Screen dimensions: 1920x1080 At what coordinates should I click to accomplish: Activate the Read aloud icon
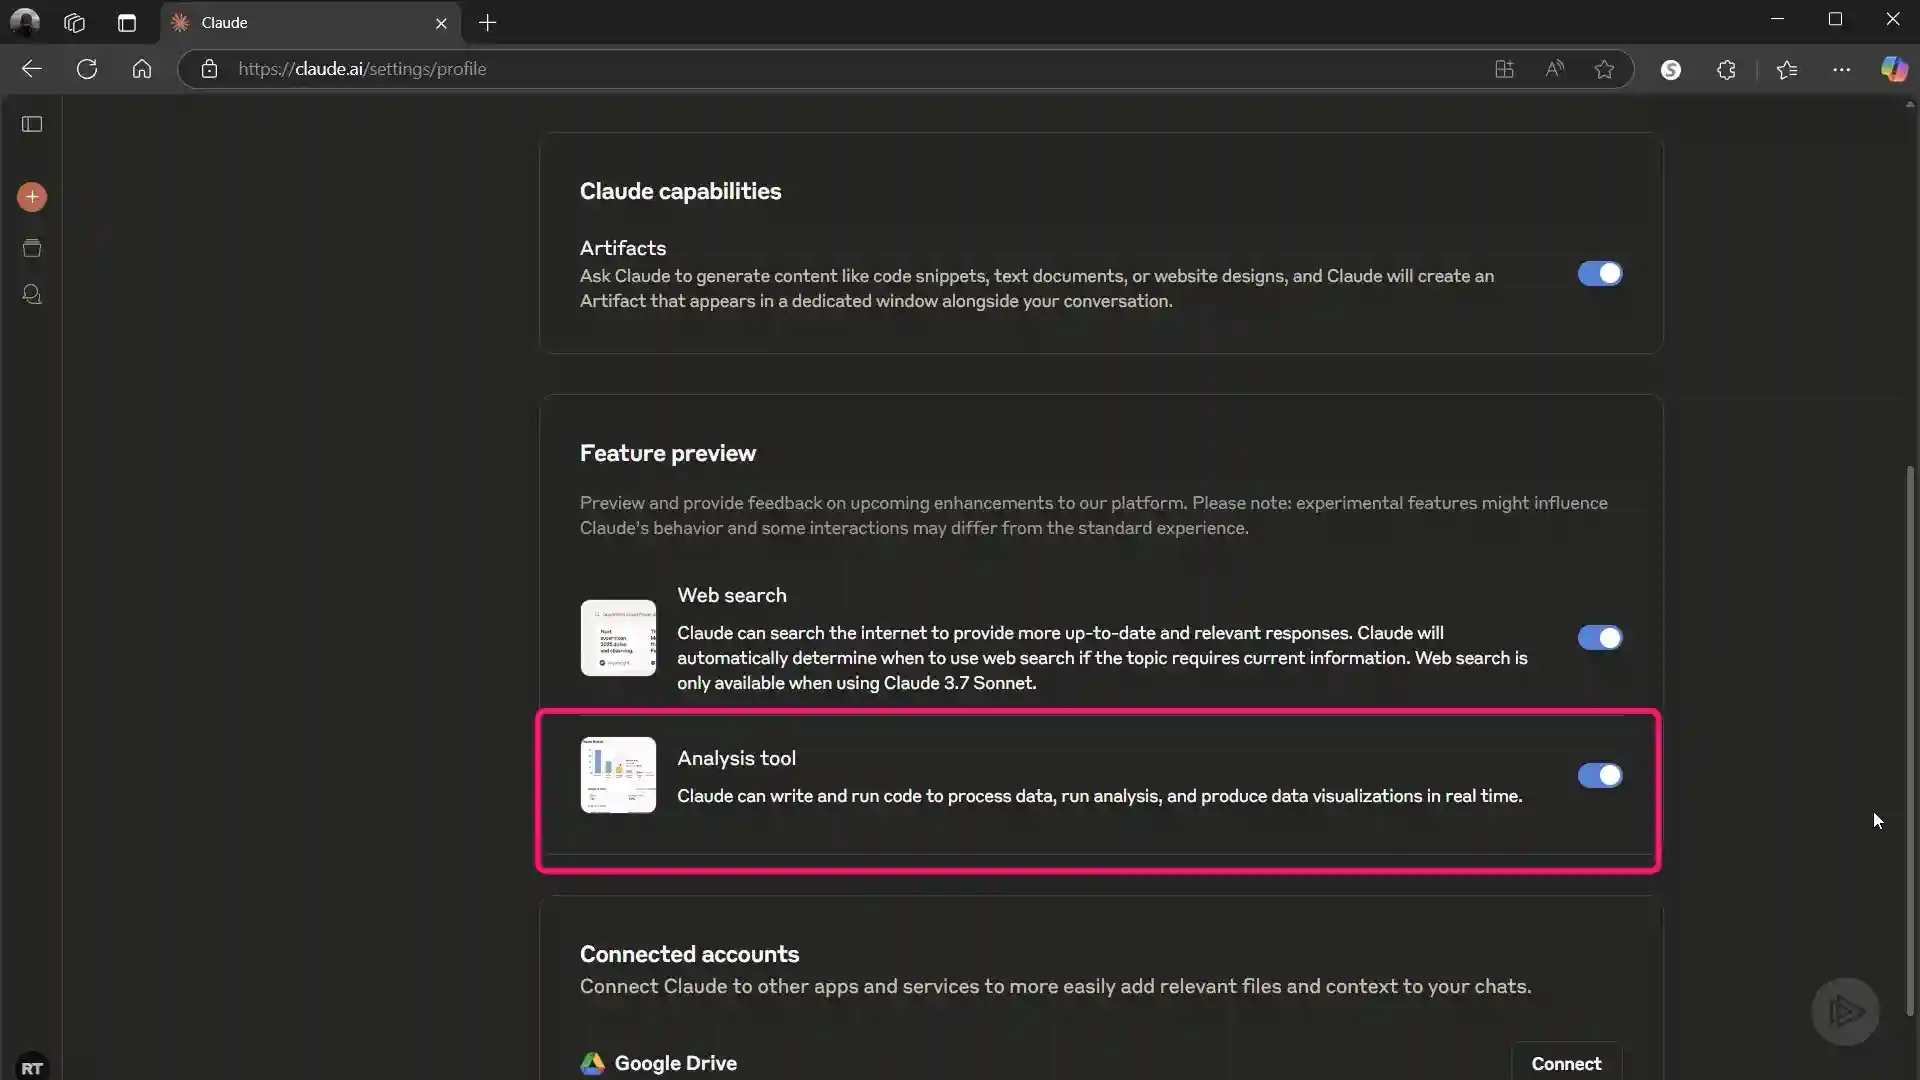(1554, 69)
